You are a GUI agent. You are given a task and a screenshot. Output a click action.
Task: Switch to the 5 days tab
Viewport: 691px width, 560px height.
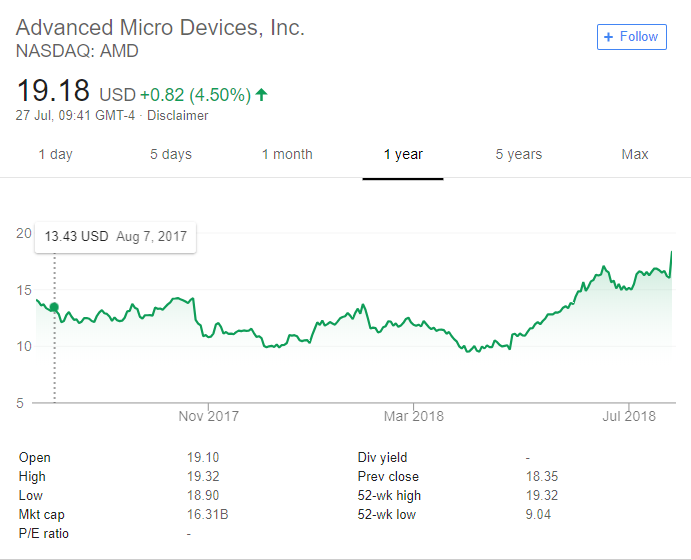click(170, 154)
